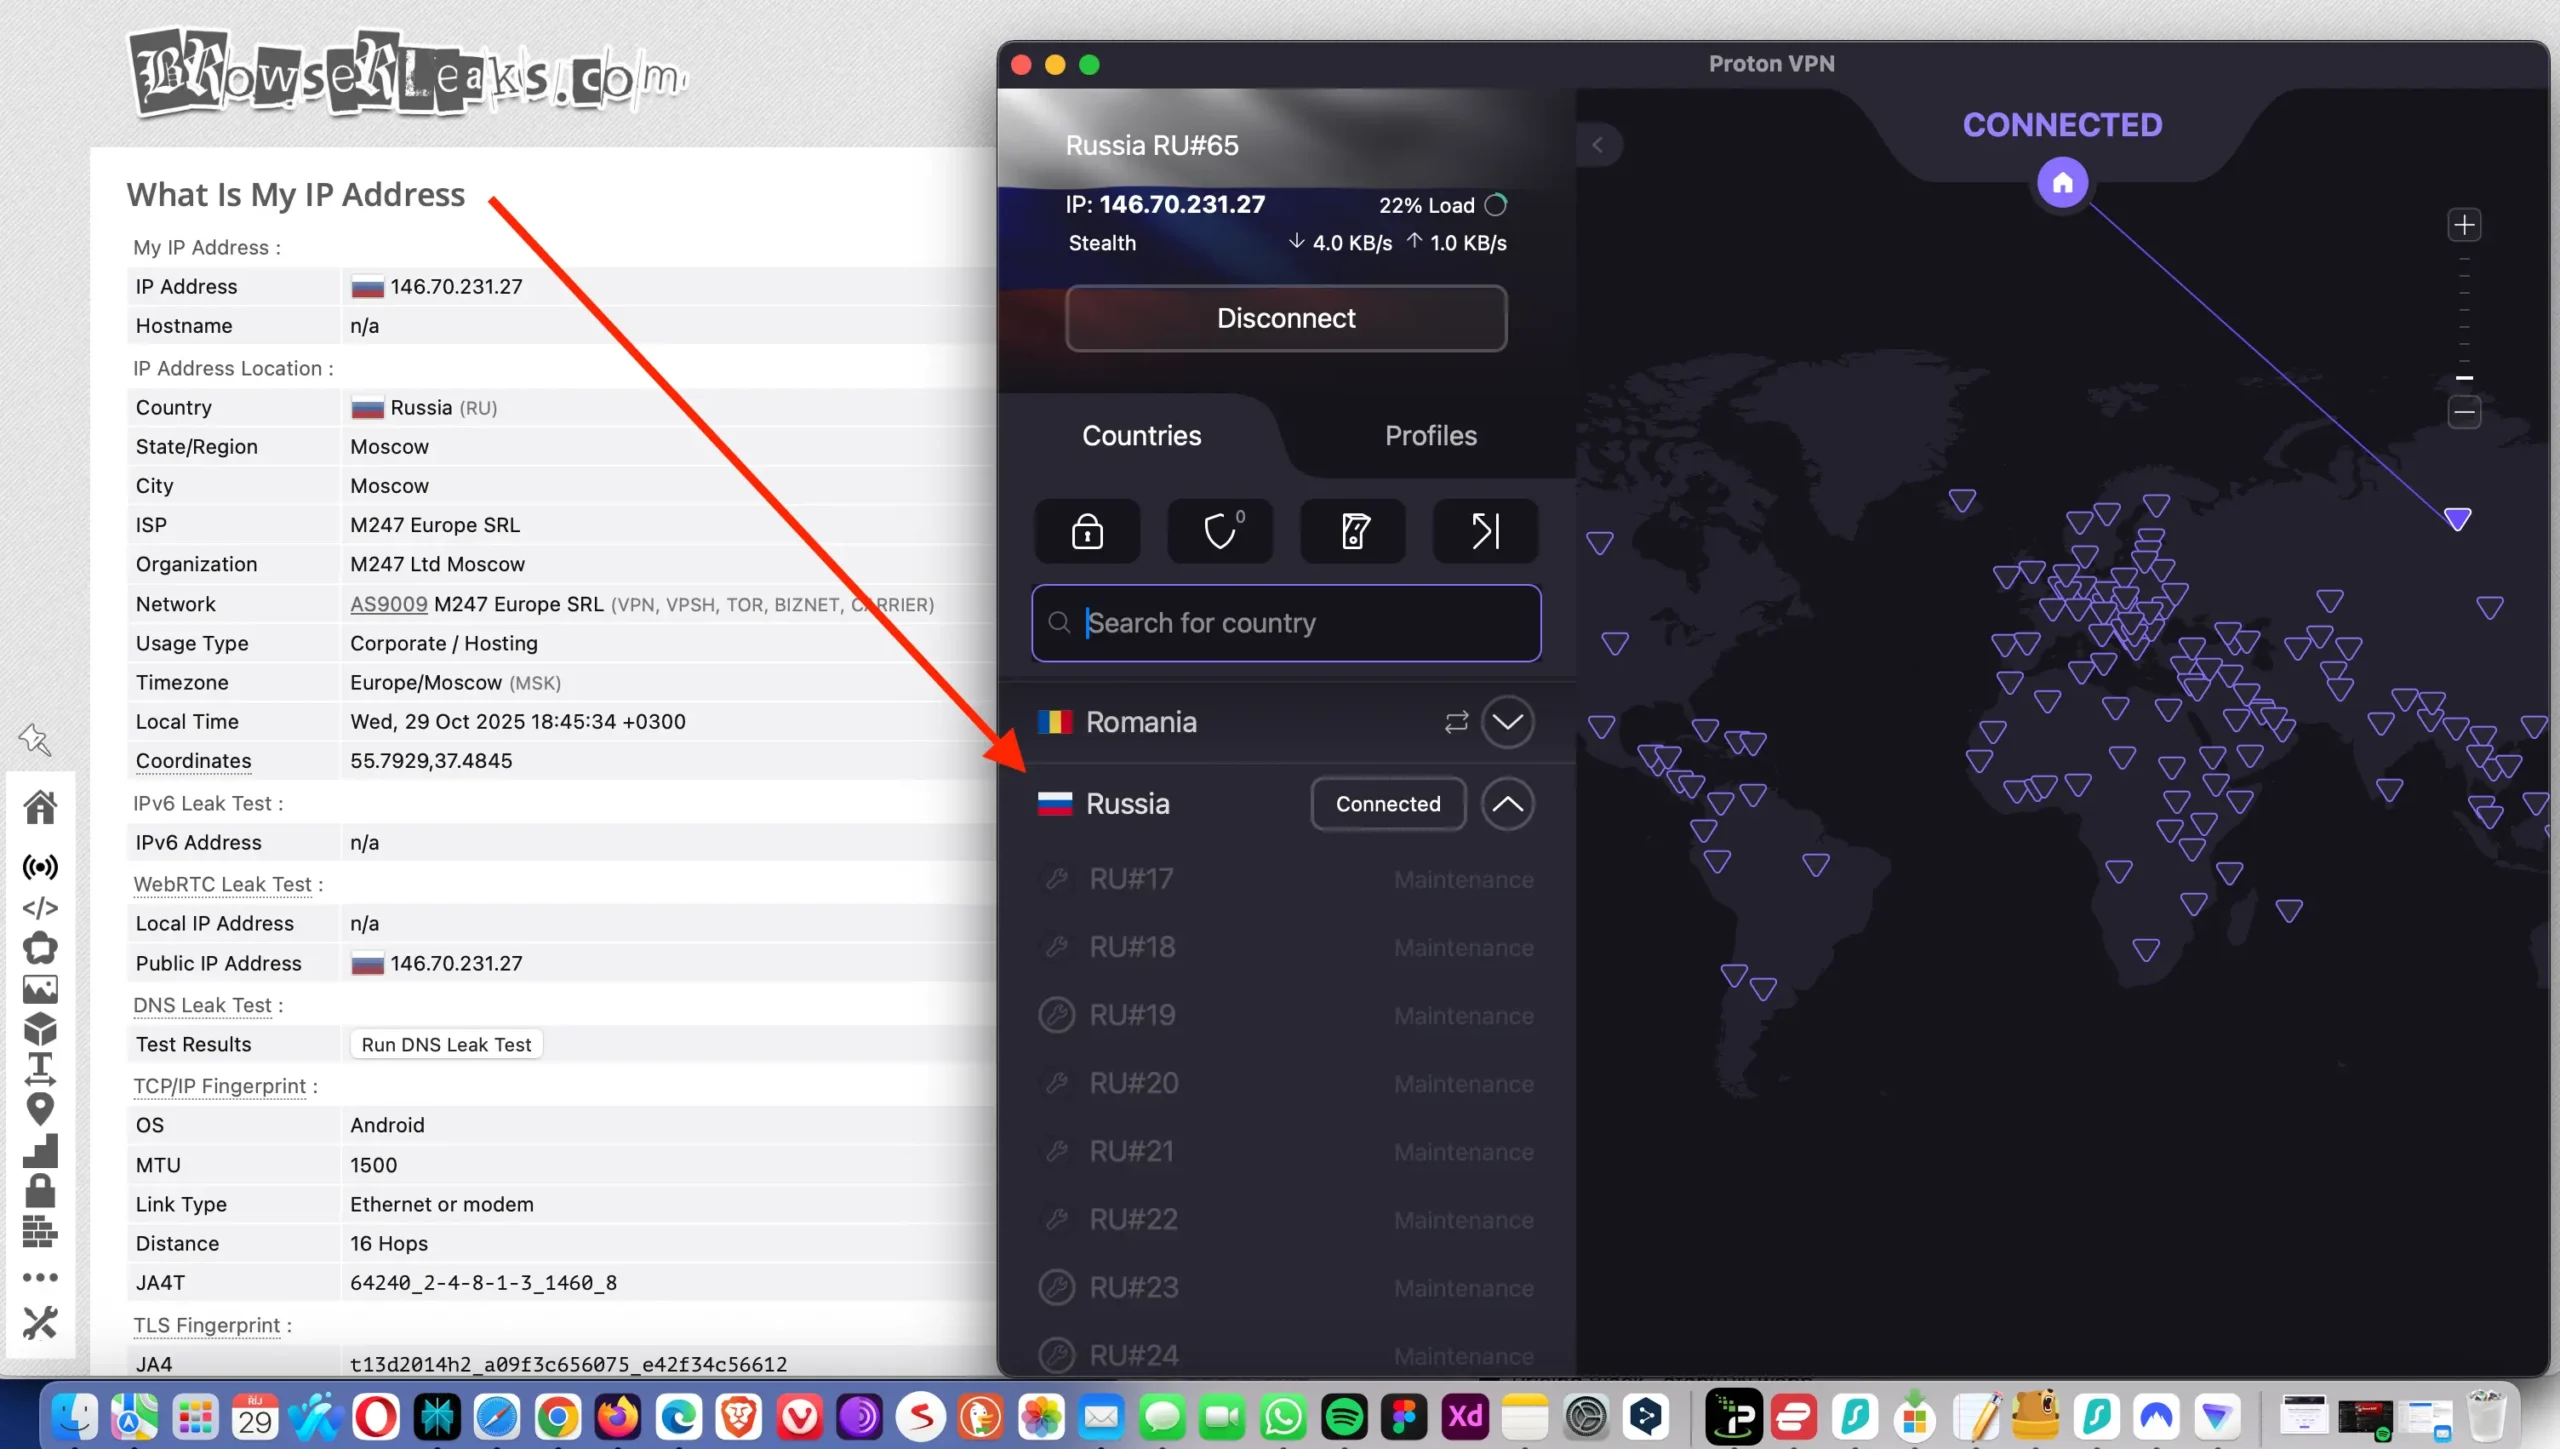Image resolution: width=2560 pixels, height=1449 pixels.
Task: Disconnect from Russia RU#65
Action: coord(1285,318)
